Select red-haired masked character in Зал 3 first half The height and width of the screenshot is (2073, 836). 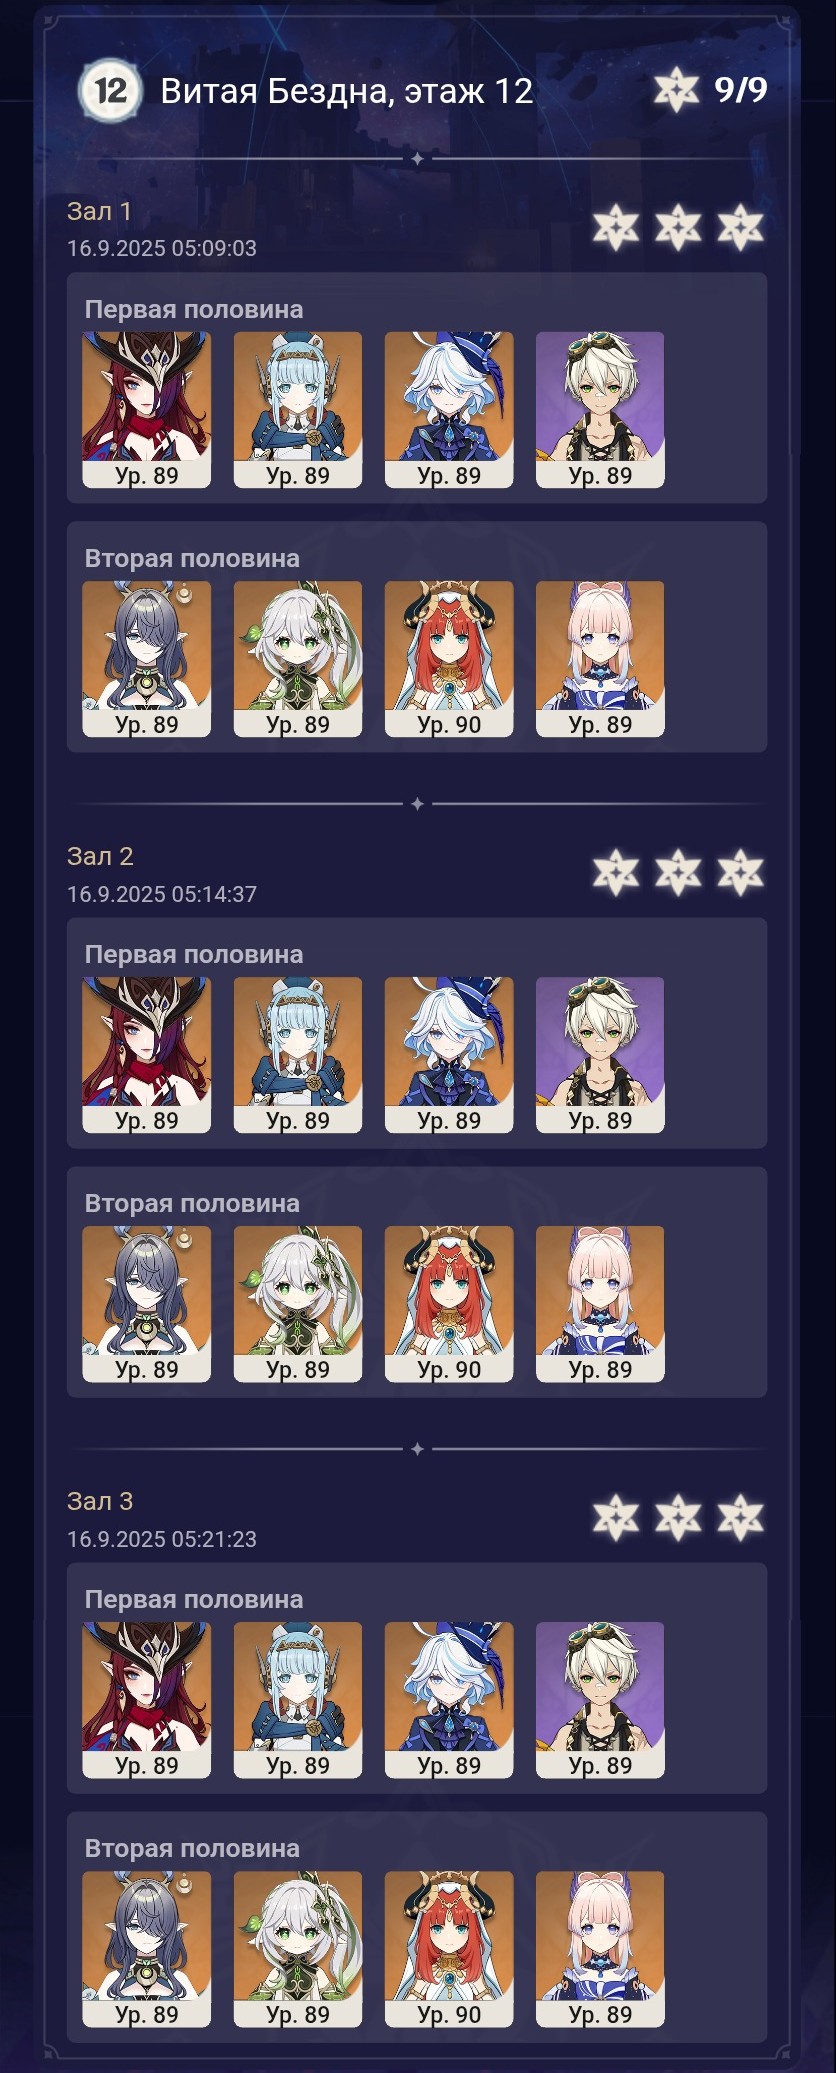[147, 1700]
